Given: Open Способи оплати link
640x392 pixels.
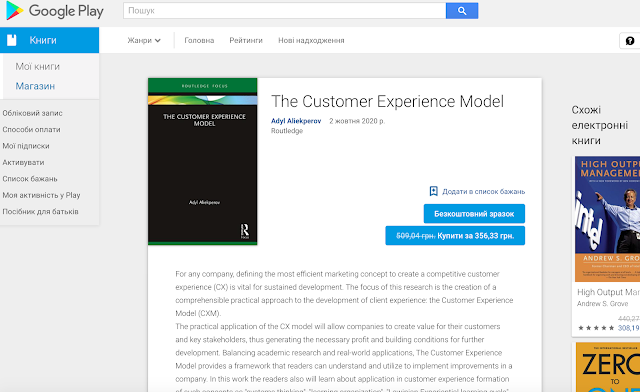Looking at the screenshot, I should [31, 129].
